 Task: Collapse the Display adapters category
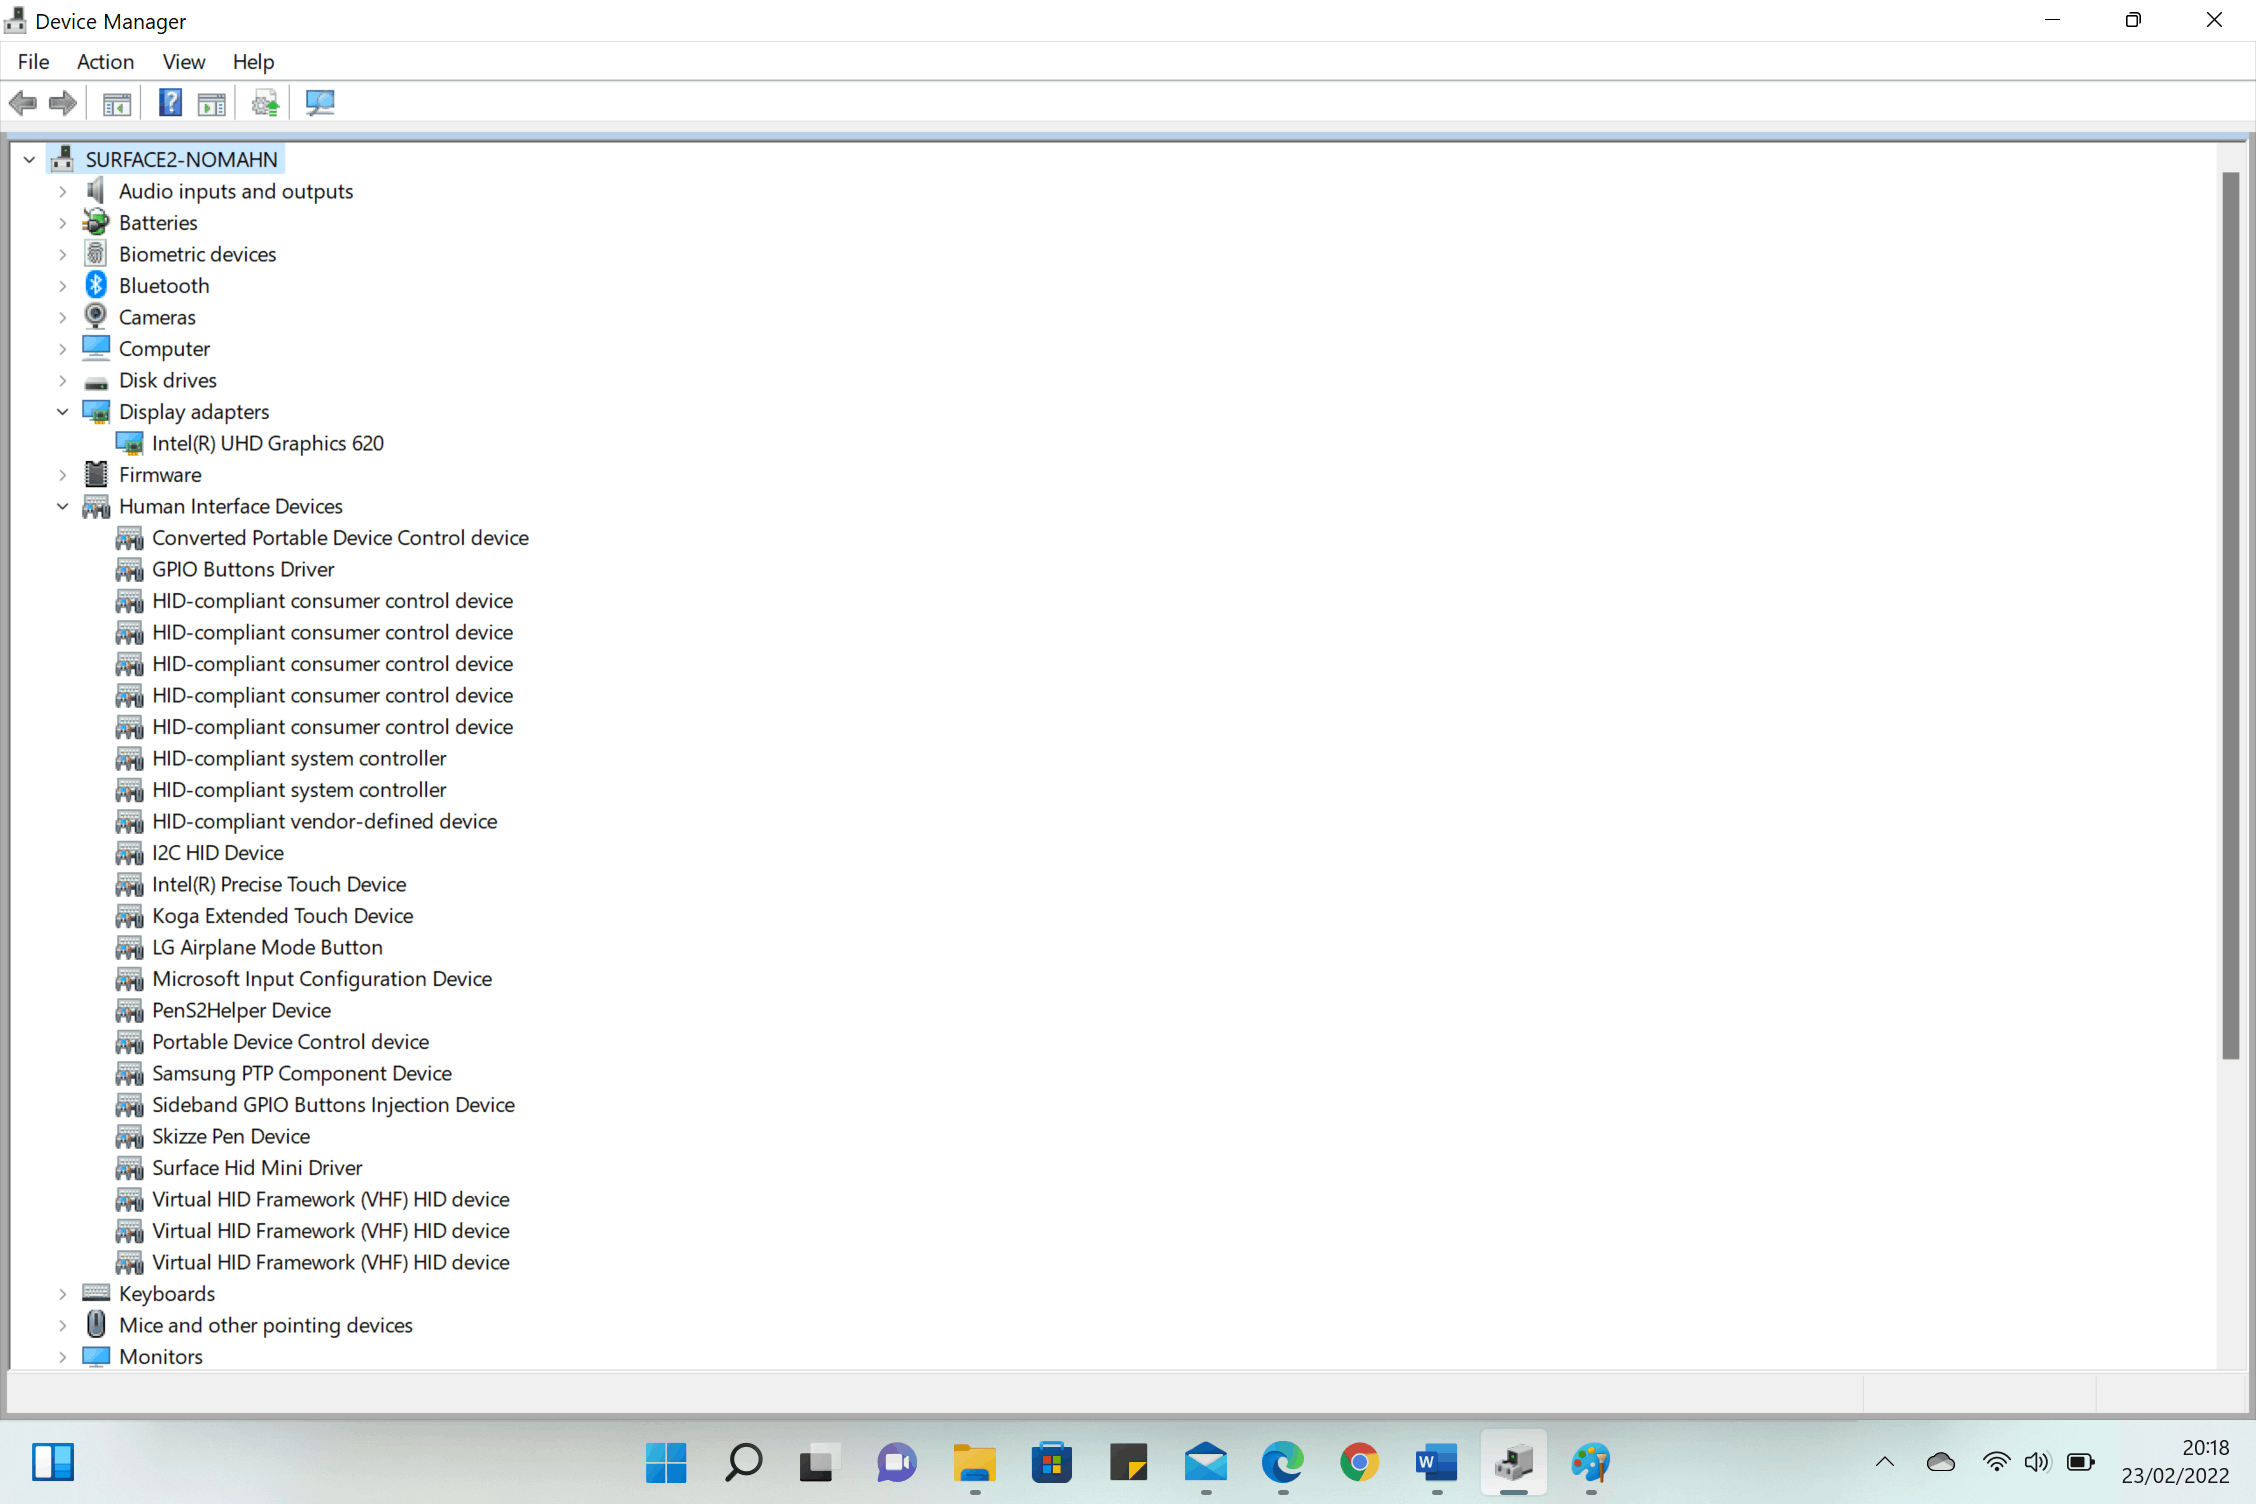point(63,412)
